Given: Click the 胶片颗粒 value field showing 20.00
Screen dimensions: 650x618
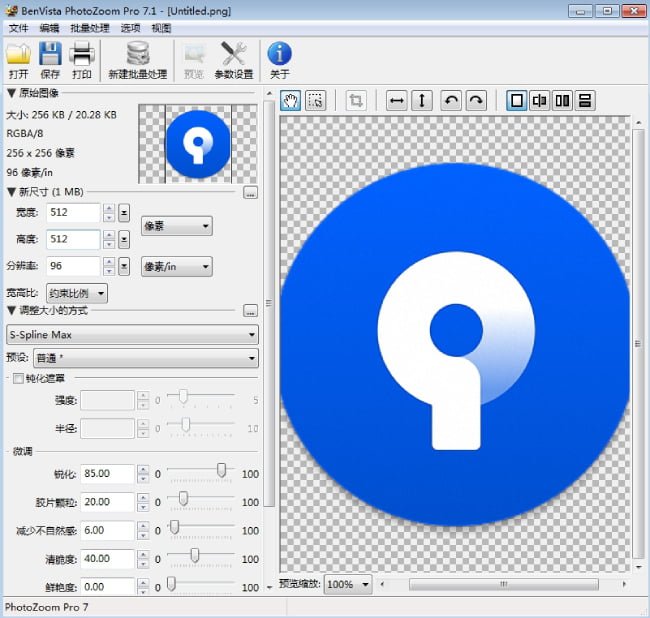Looking at the screenshot, I should click(107, 502).
